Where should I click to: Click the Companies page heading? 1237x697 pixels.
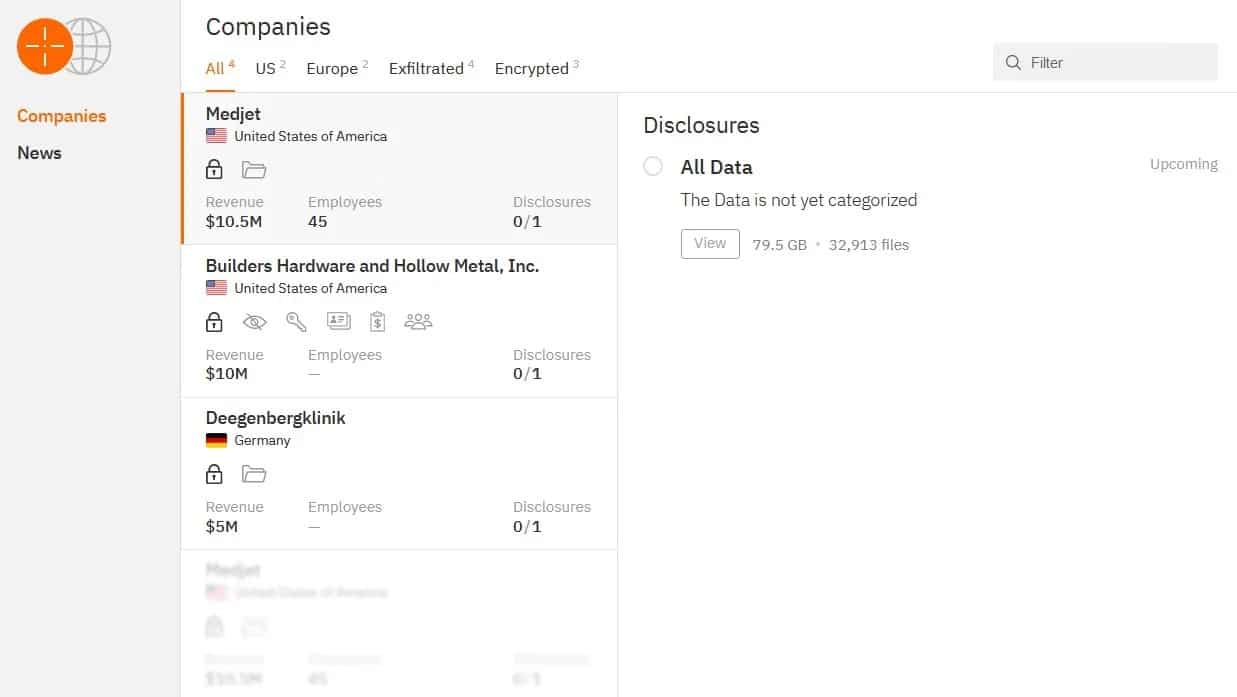(x=268, y=27)
